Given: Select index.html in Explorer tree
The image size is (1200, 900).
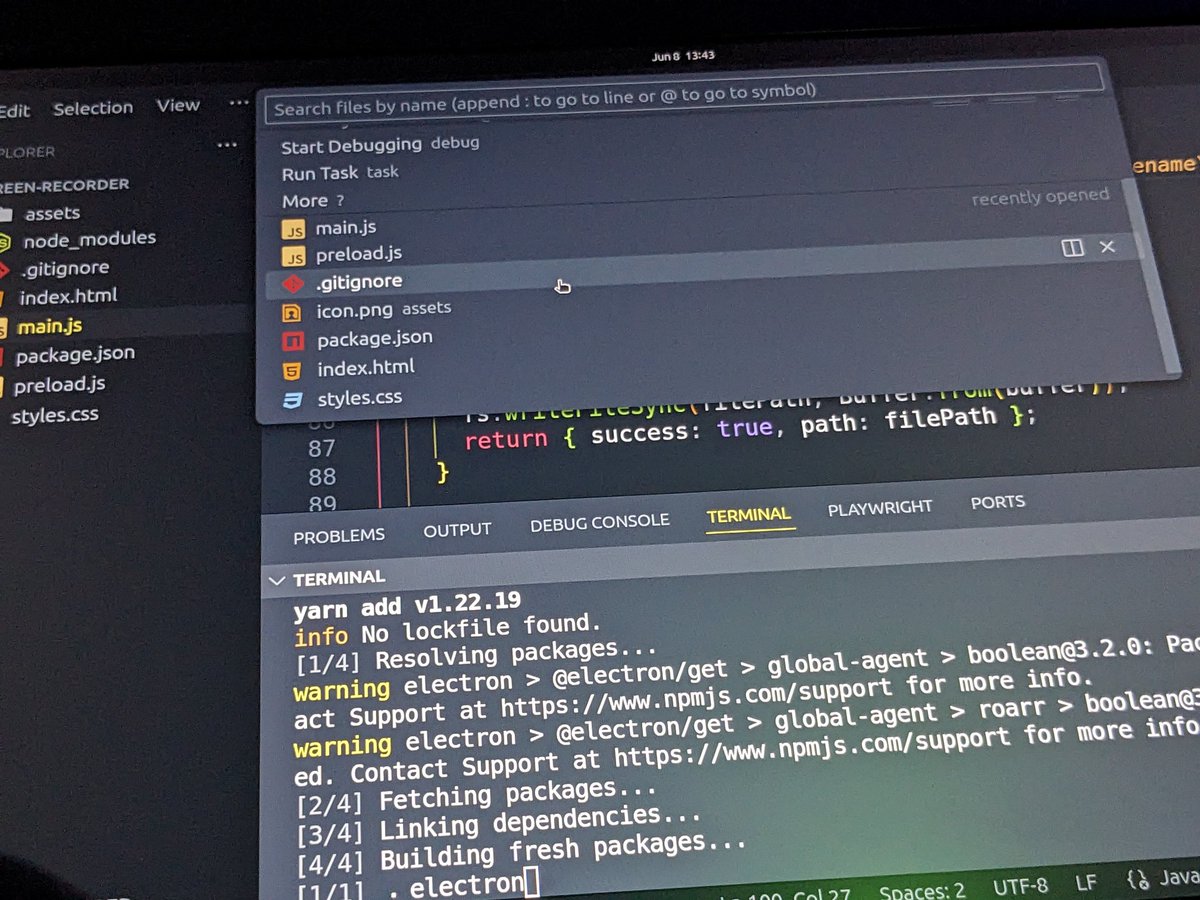Looking at the screenshot, I should coord(68,296).
